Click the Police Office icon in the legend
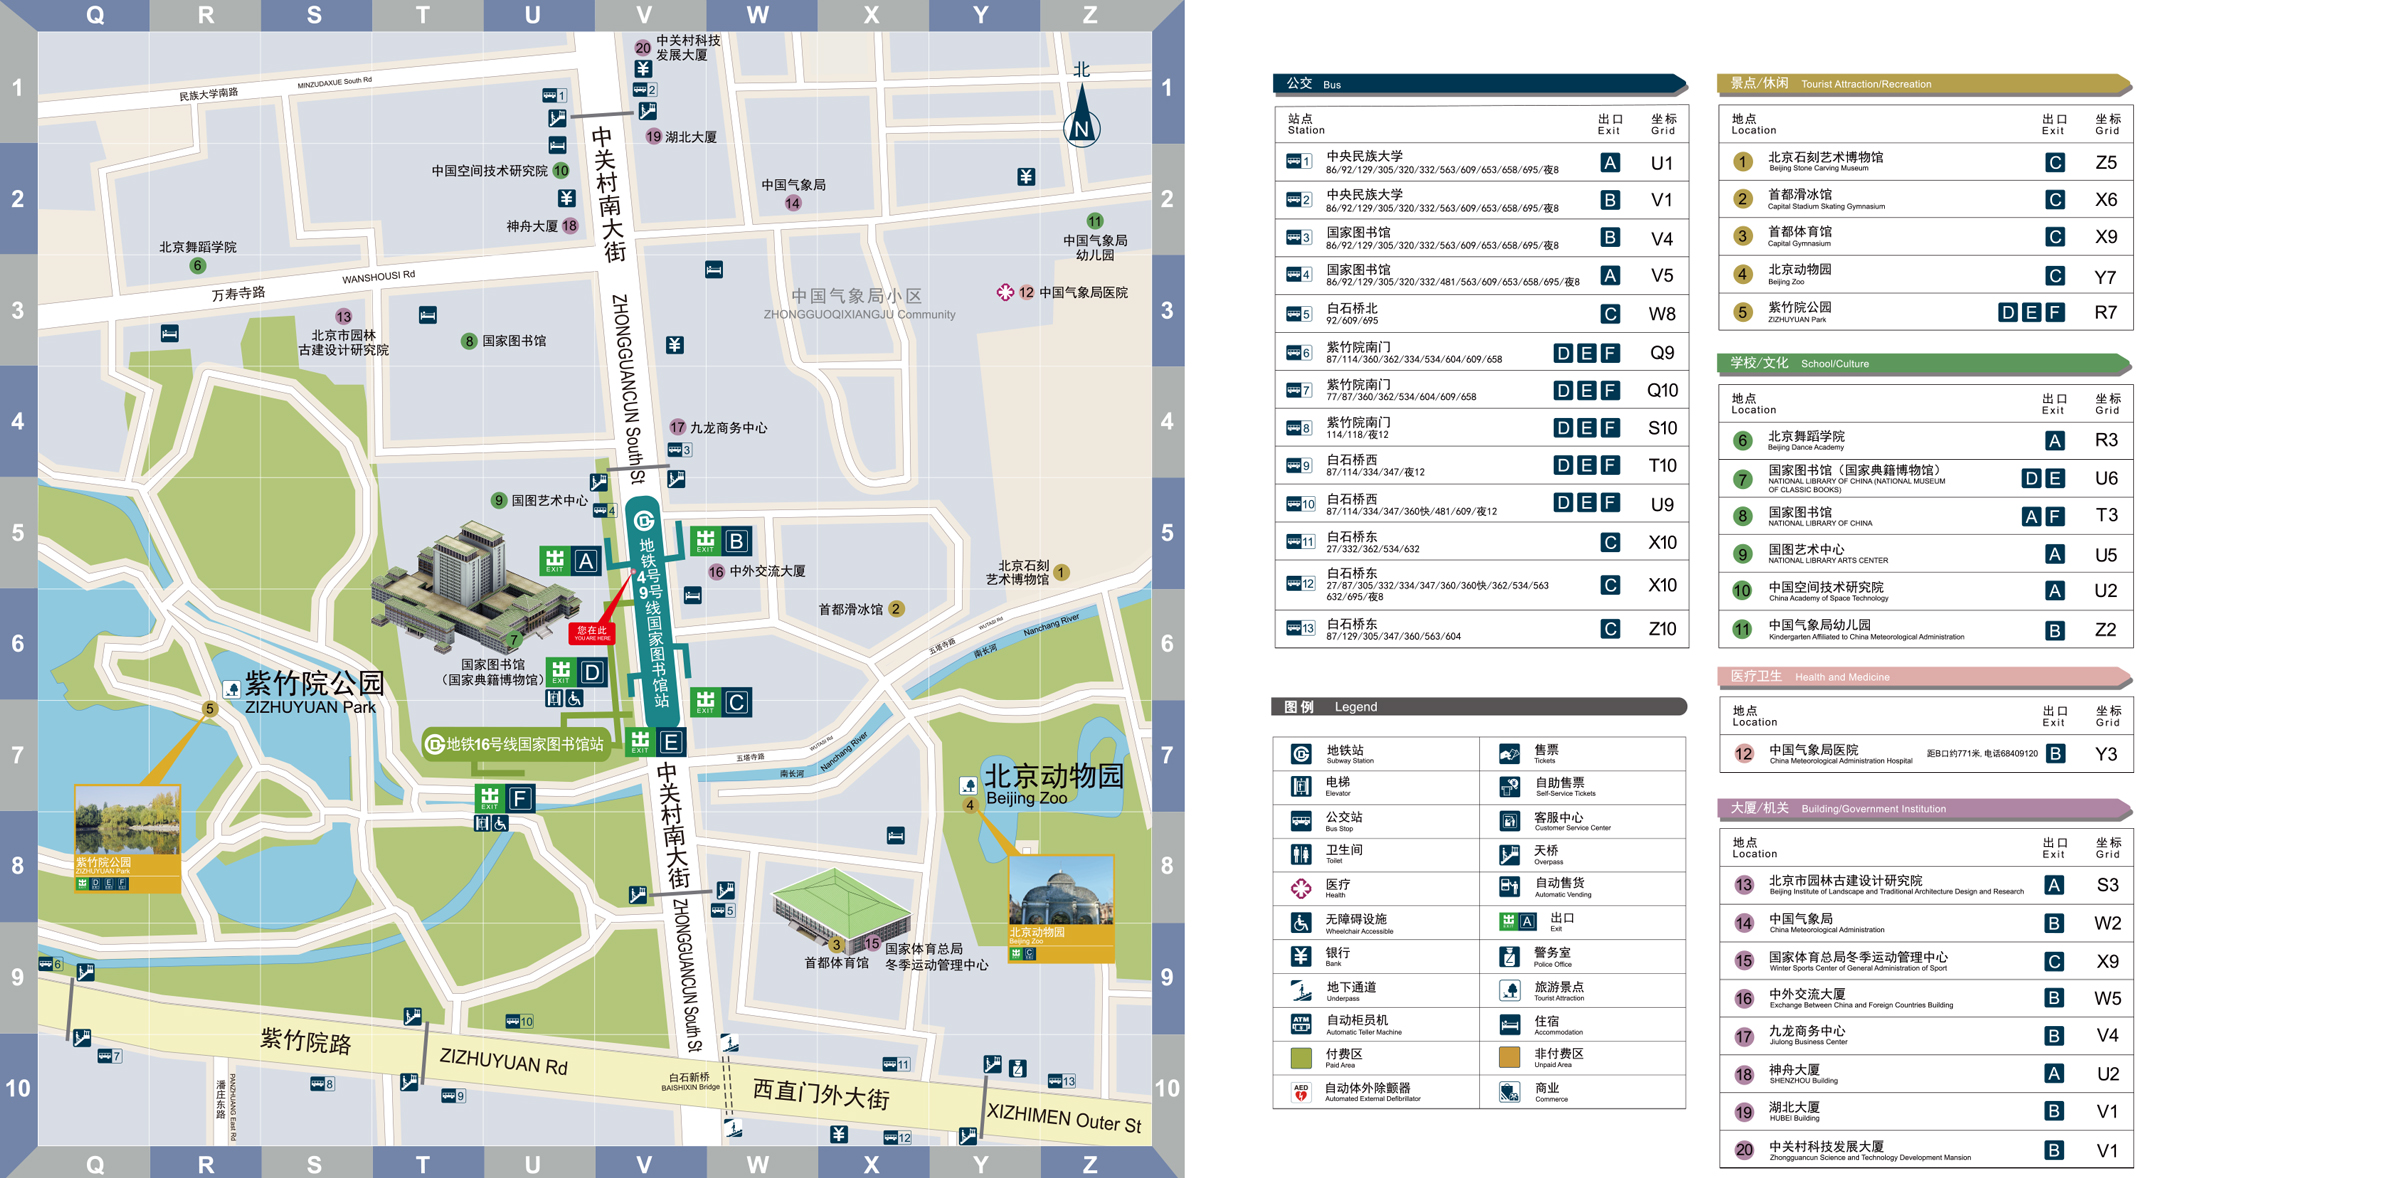 (x=1509, y=957)
